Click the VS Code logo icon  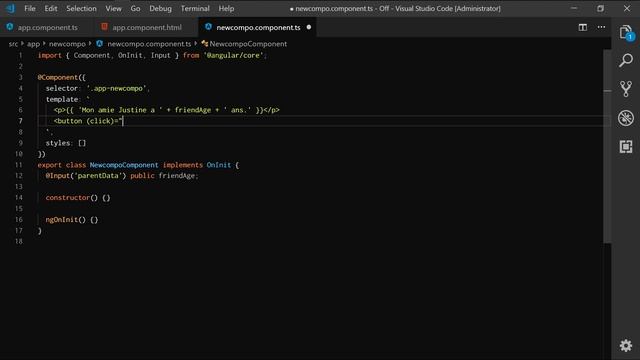click(10, 8)
